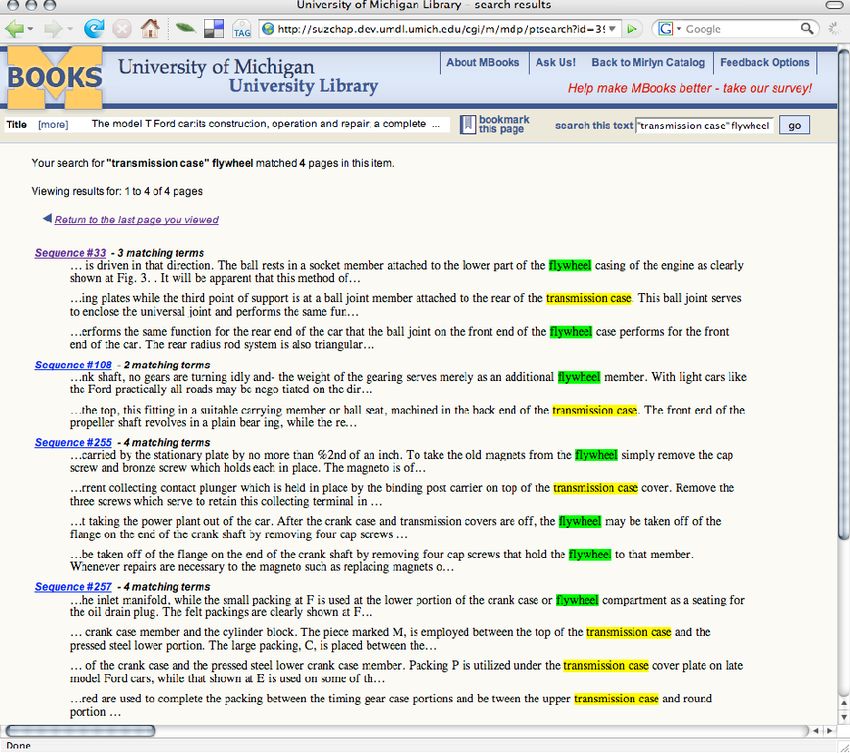Click highlighted 'transmission case' in Sequence #108 snippet
The height and width of the screenshot is (753, 850).
click(595, 410)
